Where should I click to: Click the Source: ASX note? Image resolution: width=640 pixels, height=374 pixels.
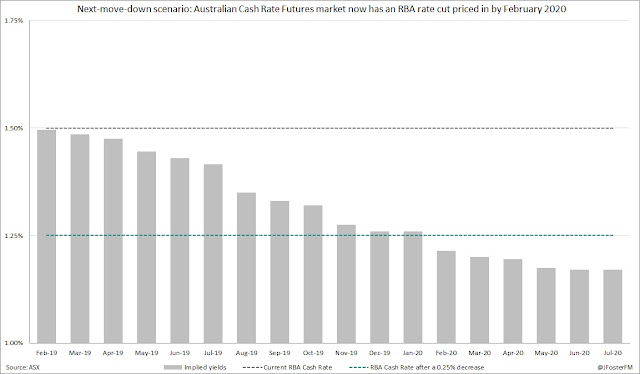[23, 367]
